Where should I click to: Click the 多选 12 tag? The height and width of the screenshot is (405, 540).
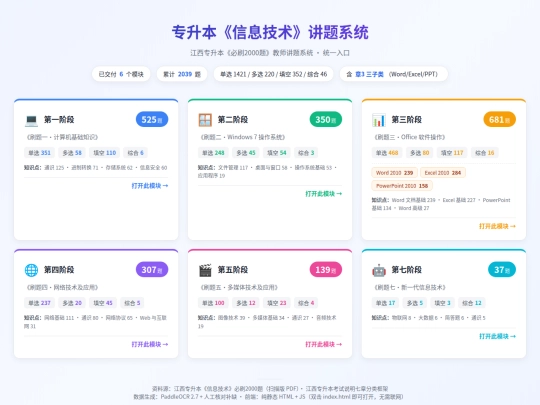pos(246,303)
